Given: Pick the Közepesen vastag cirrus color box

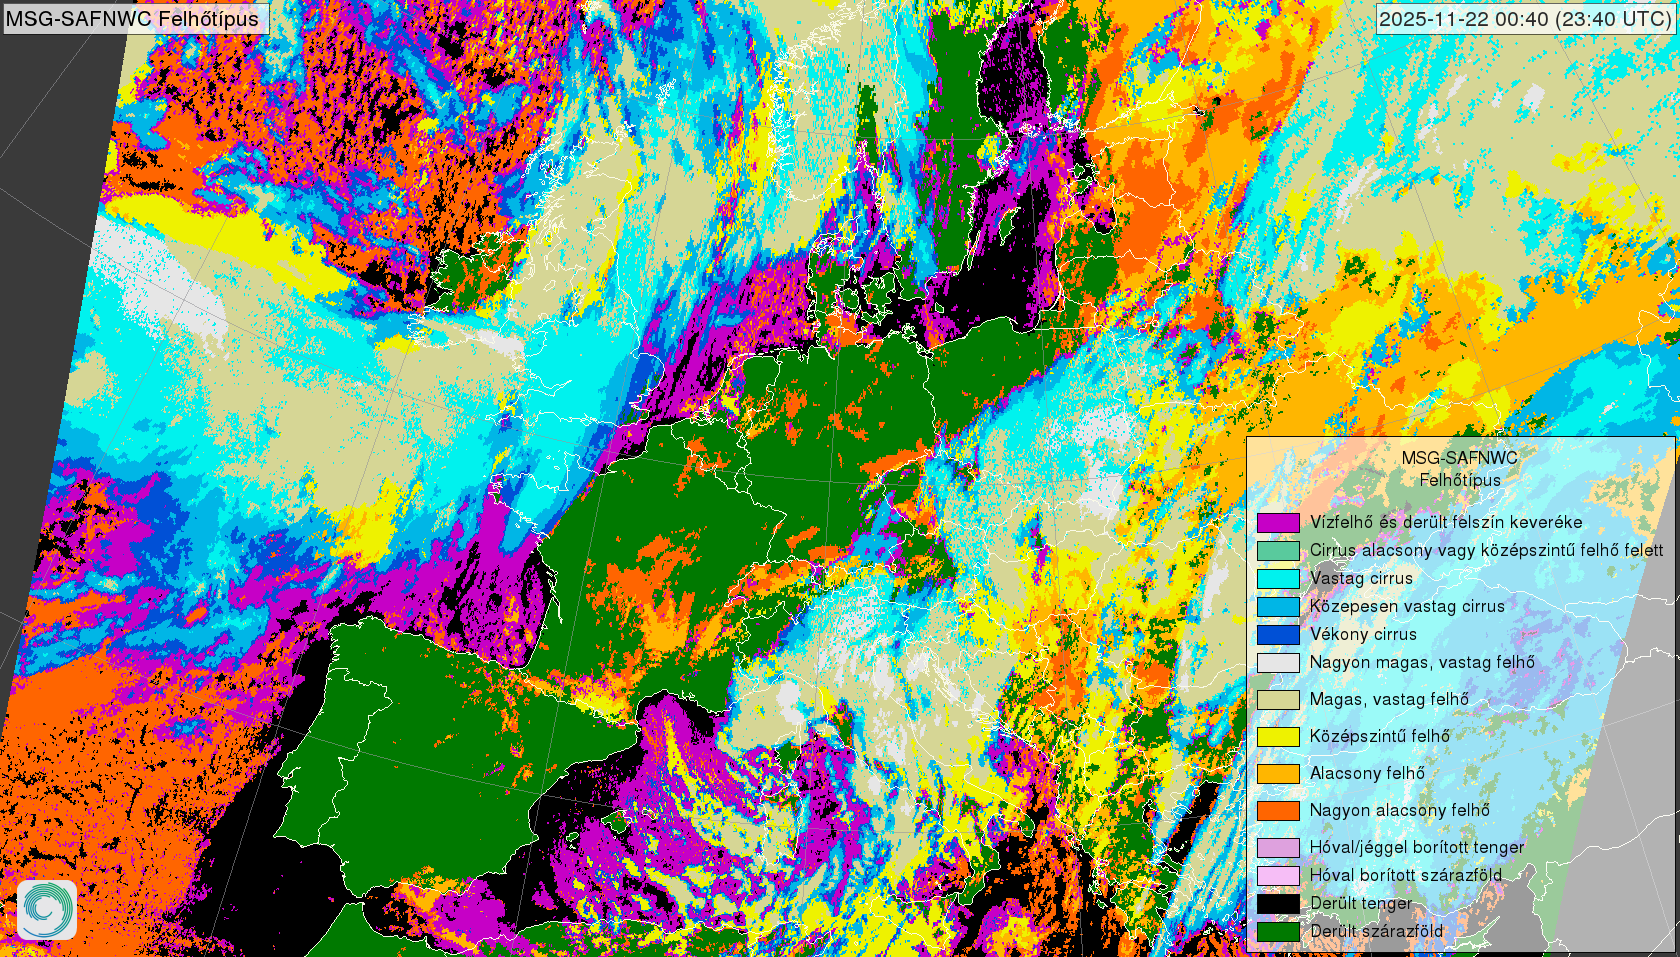Looking at the screenshot, I should 1277,606.
